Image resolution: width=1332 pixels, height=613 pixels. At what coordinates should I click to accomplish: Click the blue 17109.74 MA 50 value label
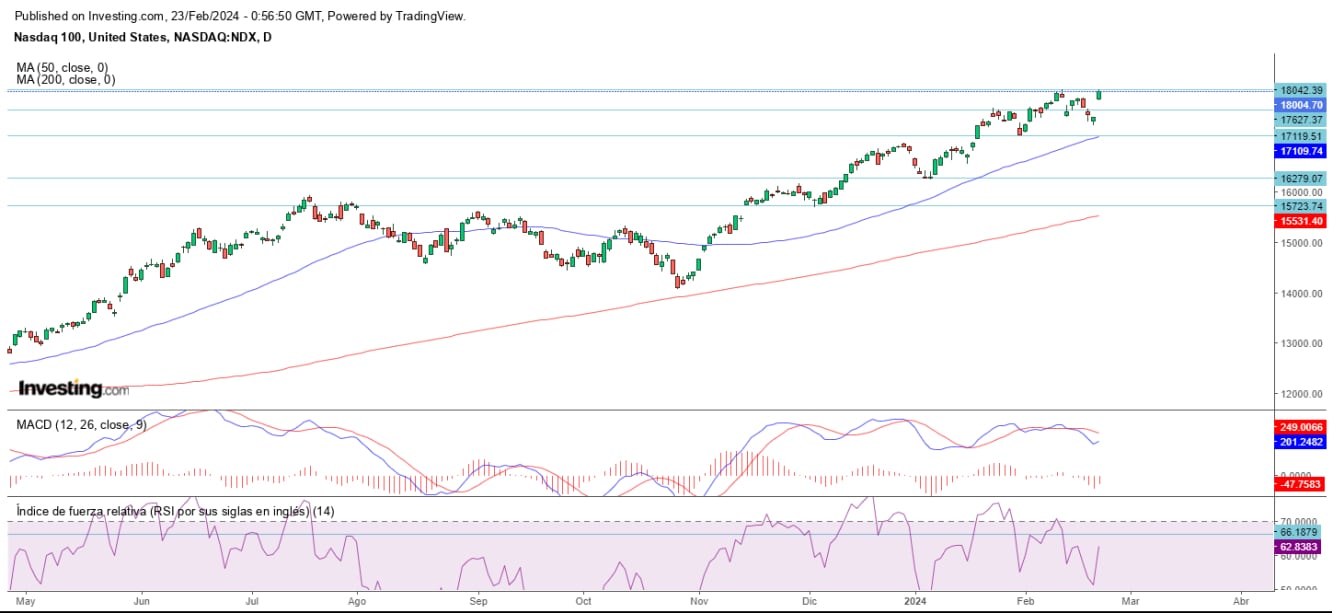point(1300,151)
